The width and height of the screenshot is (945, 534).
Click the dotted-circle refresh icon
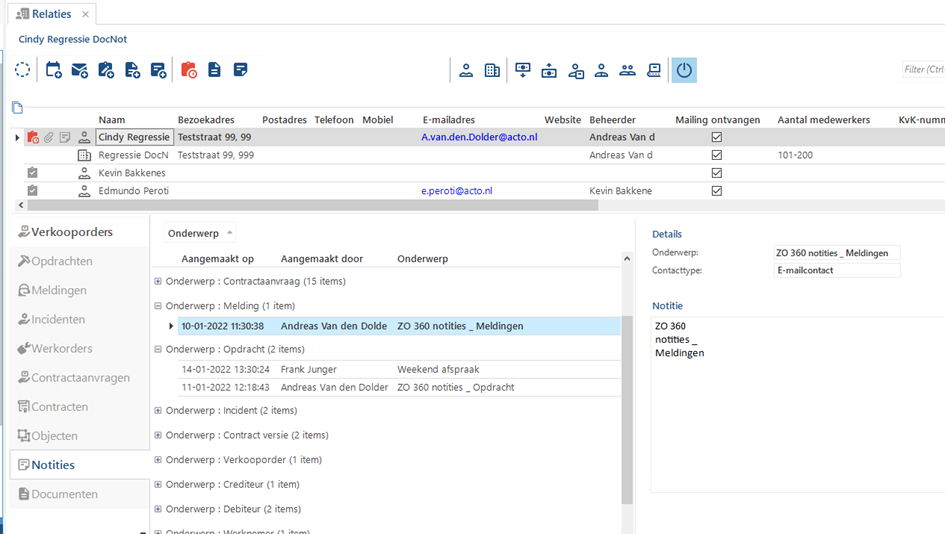(x=22, y=70)
